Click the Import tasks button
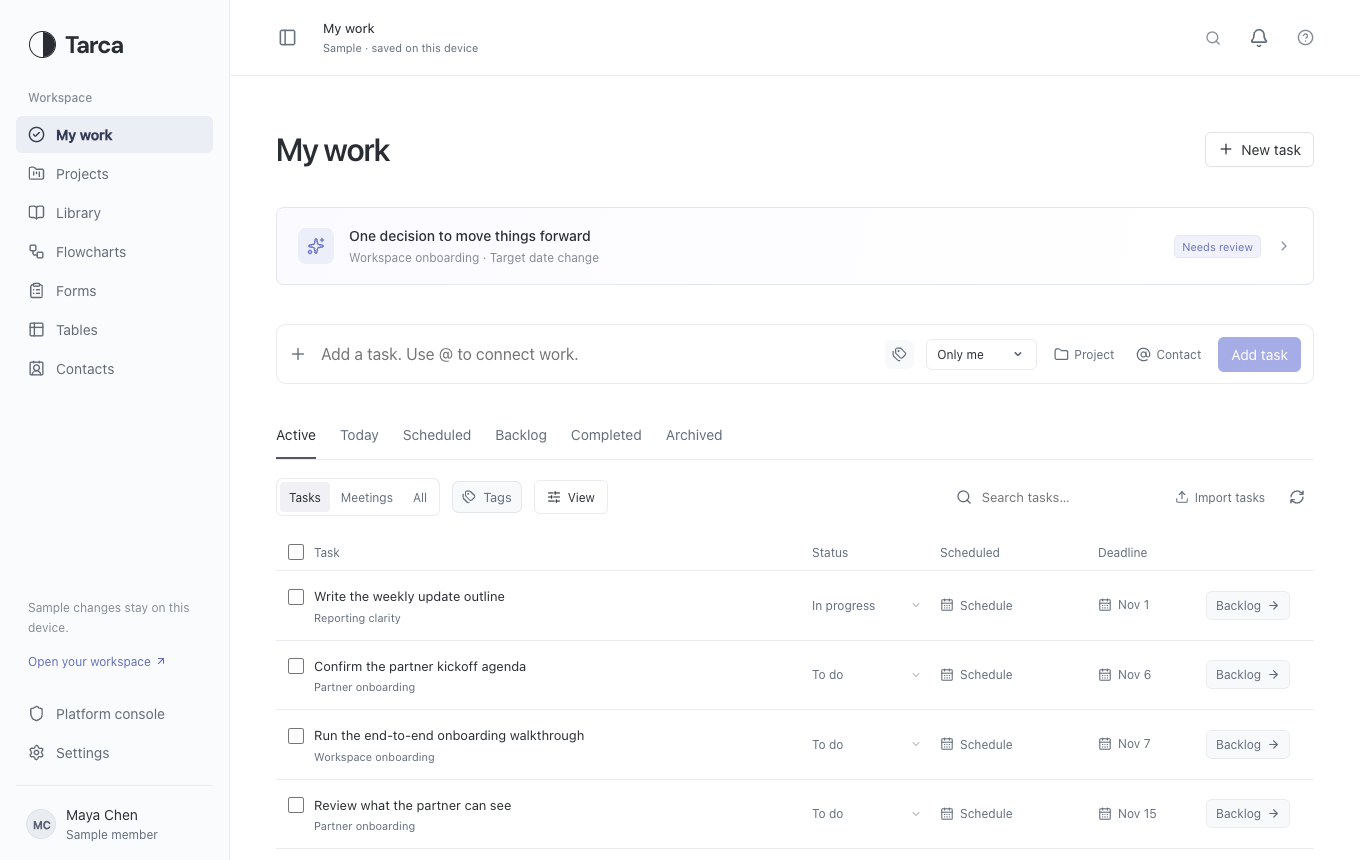This screenshot has height=860, width=1360. pyautogui.click(x=1220, y=497)
